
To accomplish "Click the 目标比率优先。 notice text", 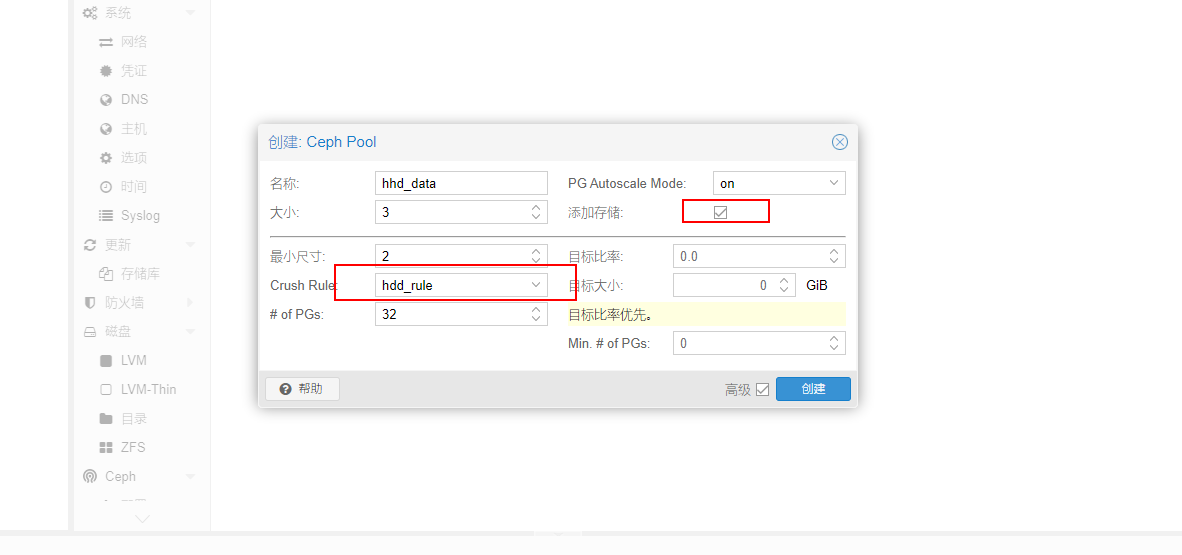I will tap(611, 314).
